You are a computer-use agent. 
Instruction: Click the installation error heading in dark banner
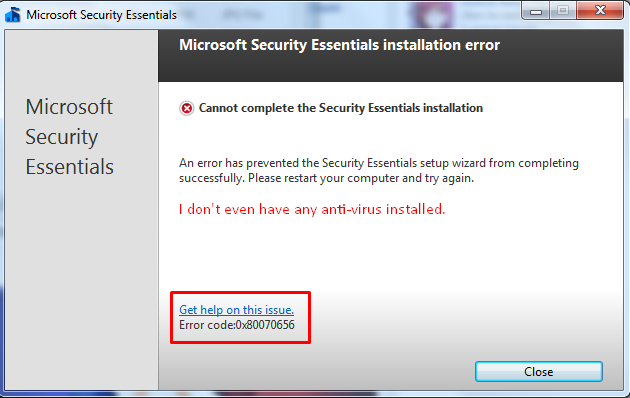point(340,45)
